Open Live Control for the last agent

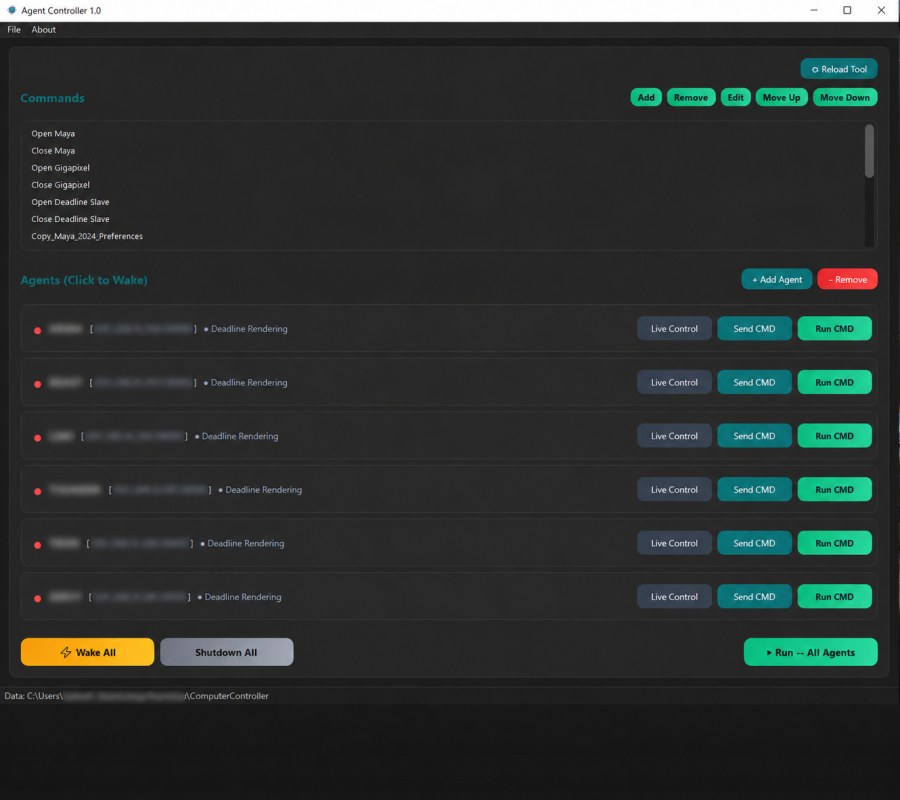(x=674, y=597)
